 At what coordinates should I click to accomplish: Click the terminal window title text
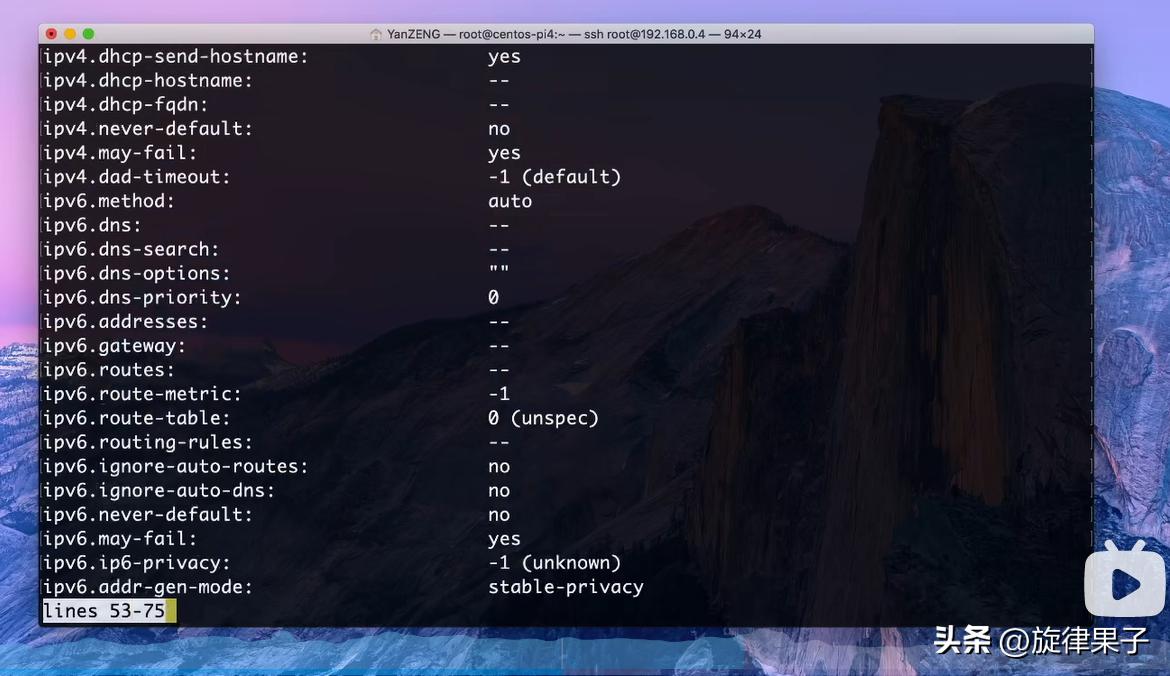coord(574,34)
